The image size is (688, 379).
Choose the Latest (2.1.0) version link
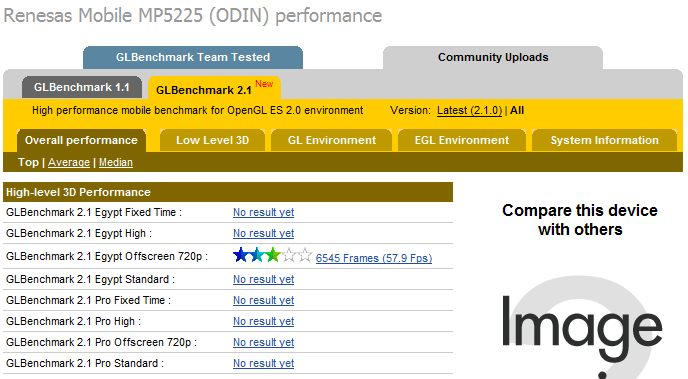pyautogui.click(x=469, y=111)
